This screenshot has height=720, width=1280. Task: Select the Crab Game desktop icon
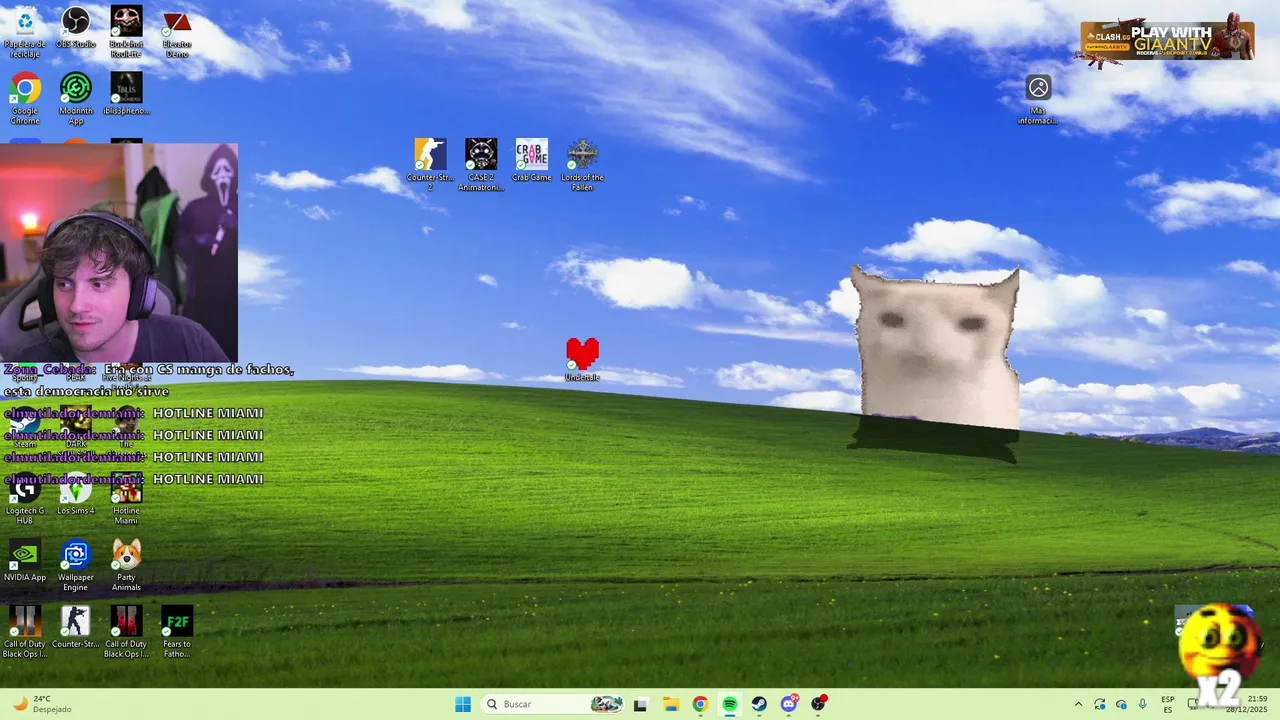tap(532, 160)
